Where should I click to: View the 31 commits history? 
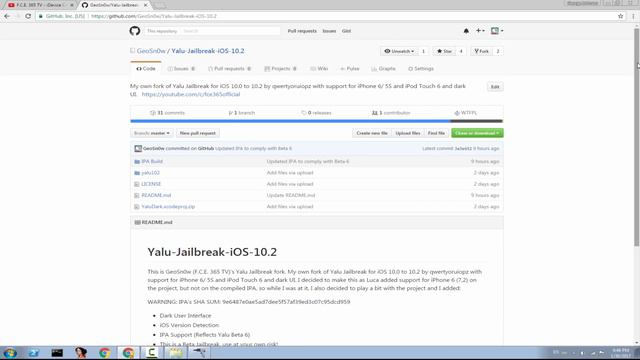[x=167, y=113]
